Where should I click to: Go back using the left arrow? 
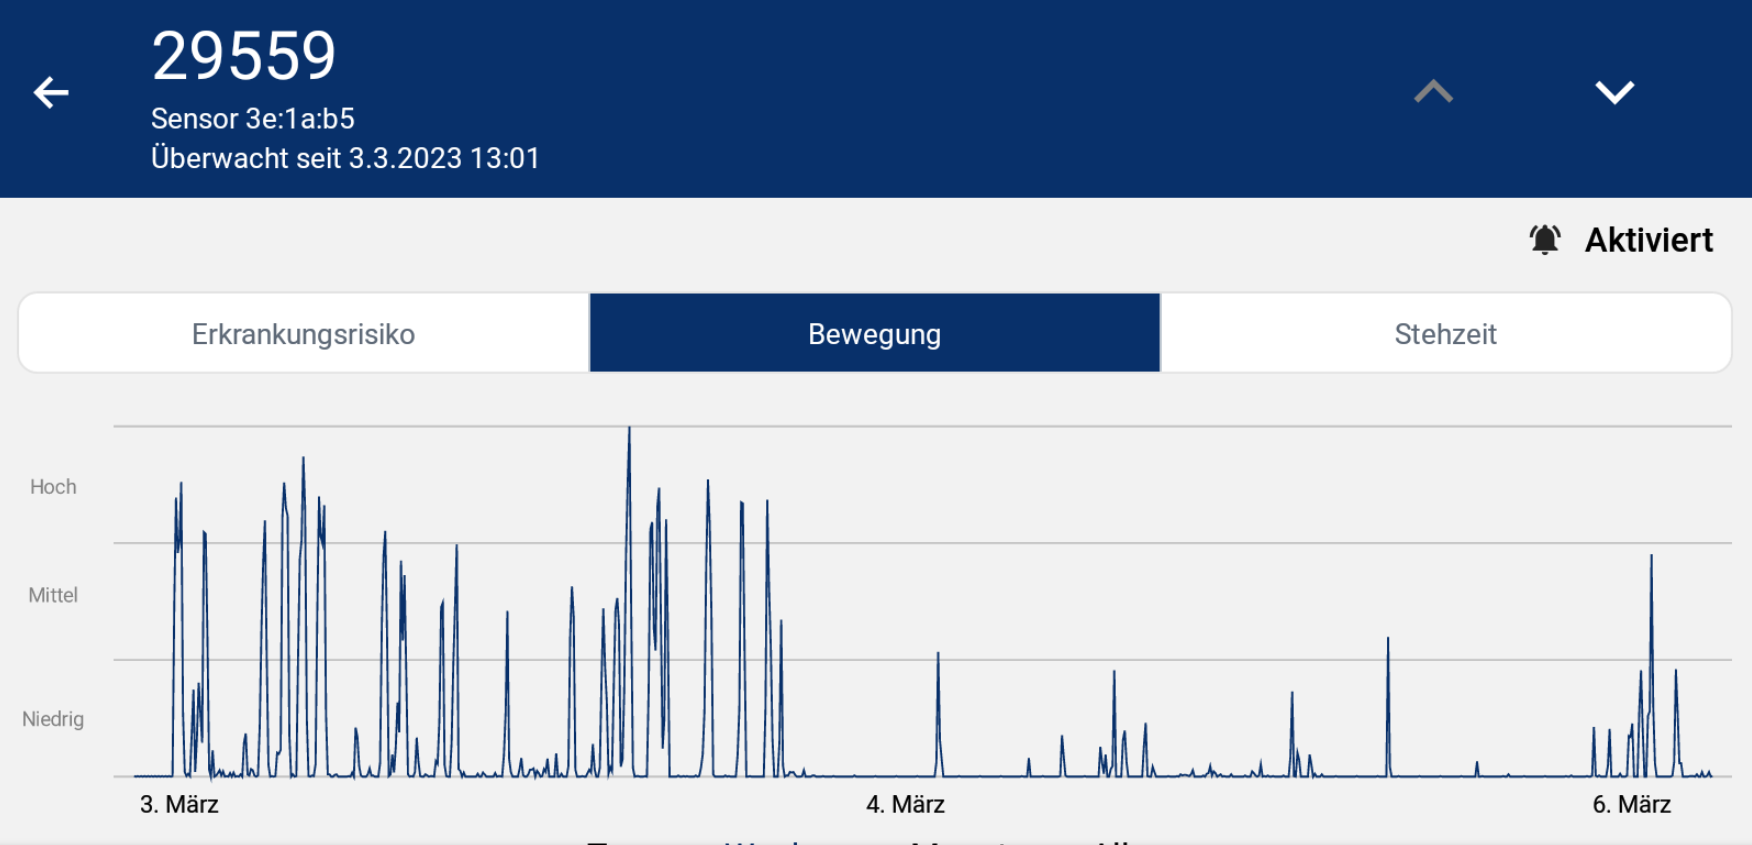click(x=51, y=93)
